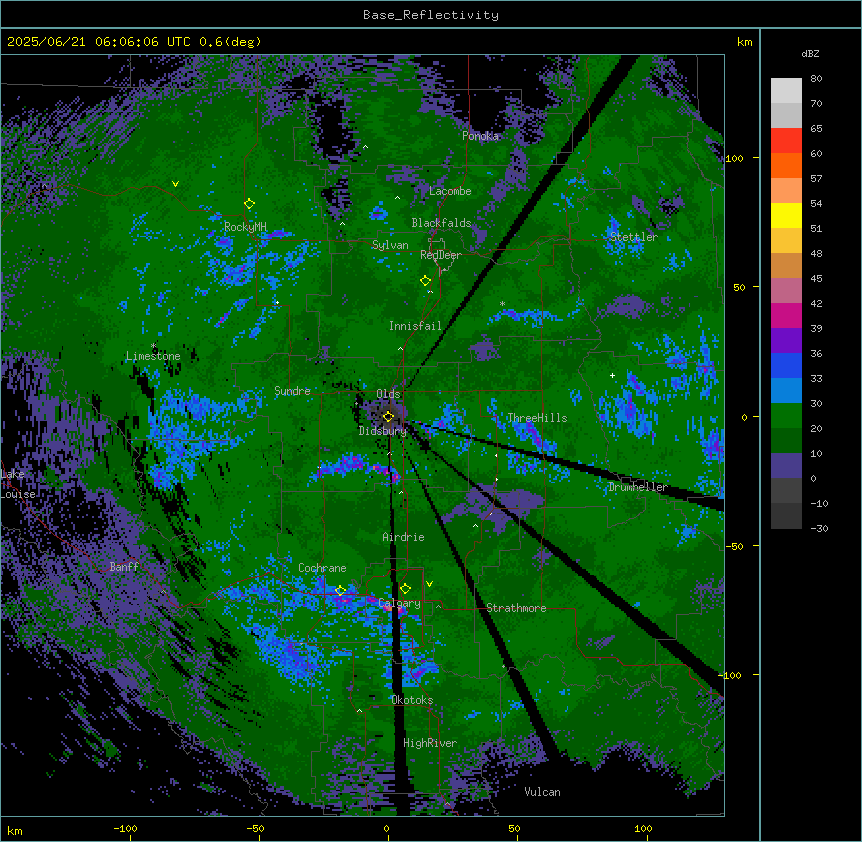
Task: Click the Strathmore map label
Action: (x=516, y=608)
